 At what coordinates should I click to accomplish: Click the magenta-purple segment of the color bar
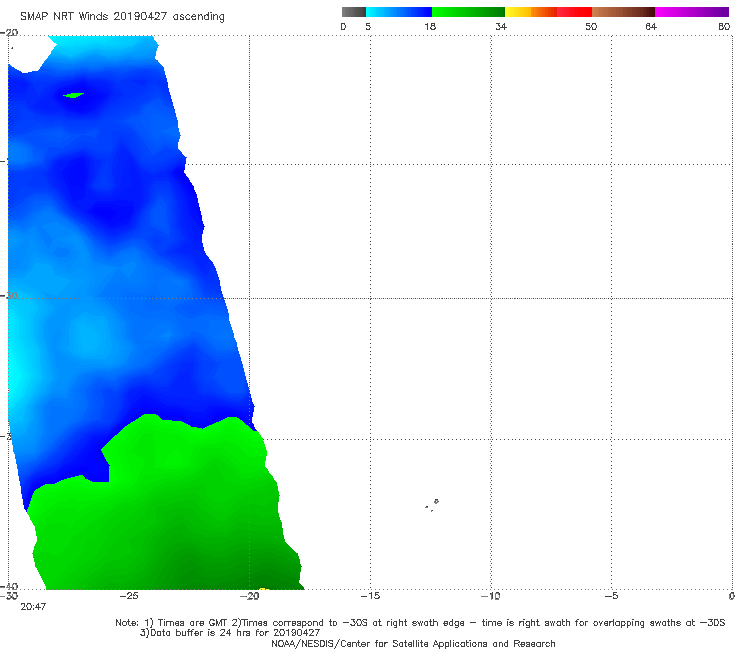[692, 12]
